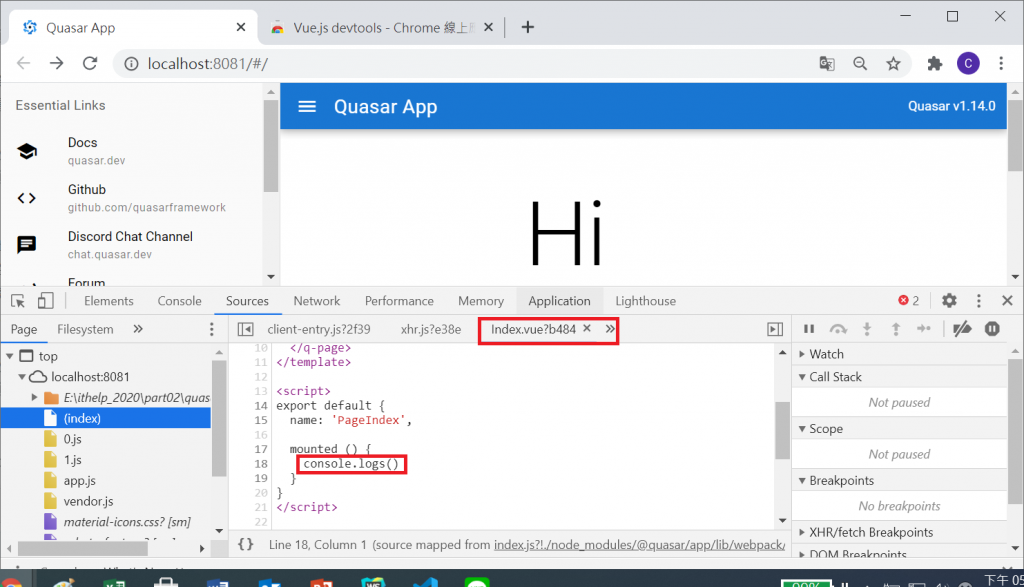Switch to the Elements tab

(x=108, y=301)
